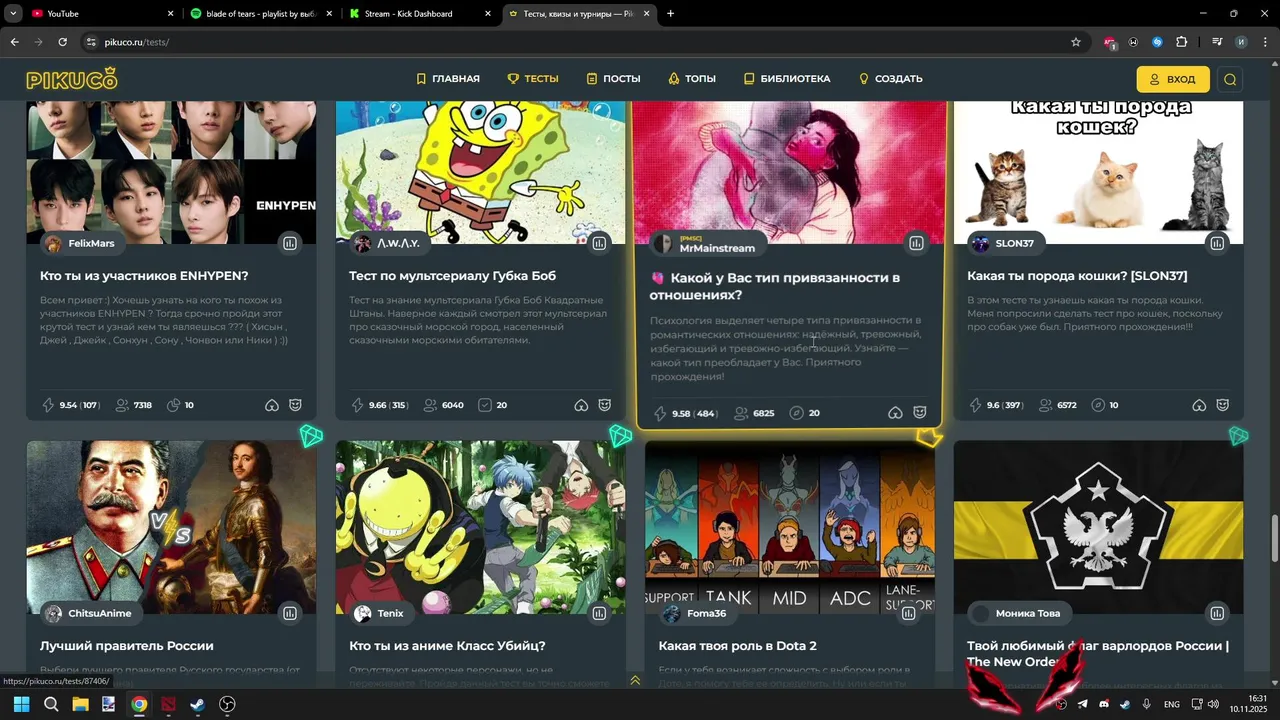Open author FelixMars profile
1280x720 pixels.
pos(81,243)
